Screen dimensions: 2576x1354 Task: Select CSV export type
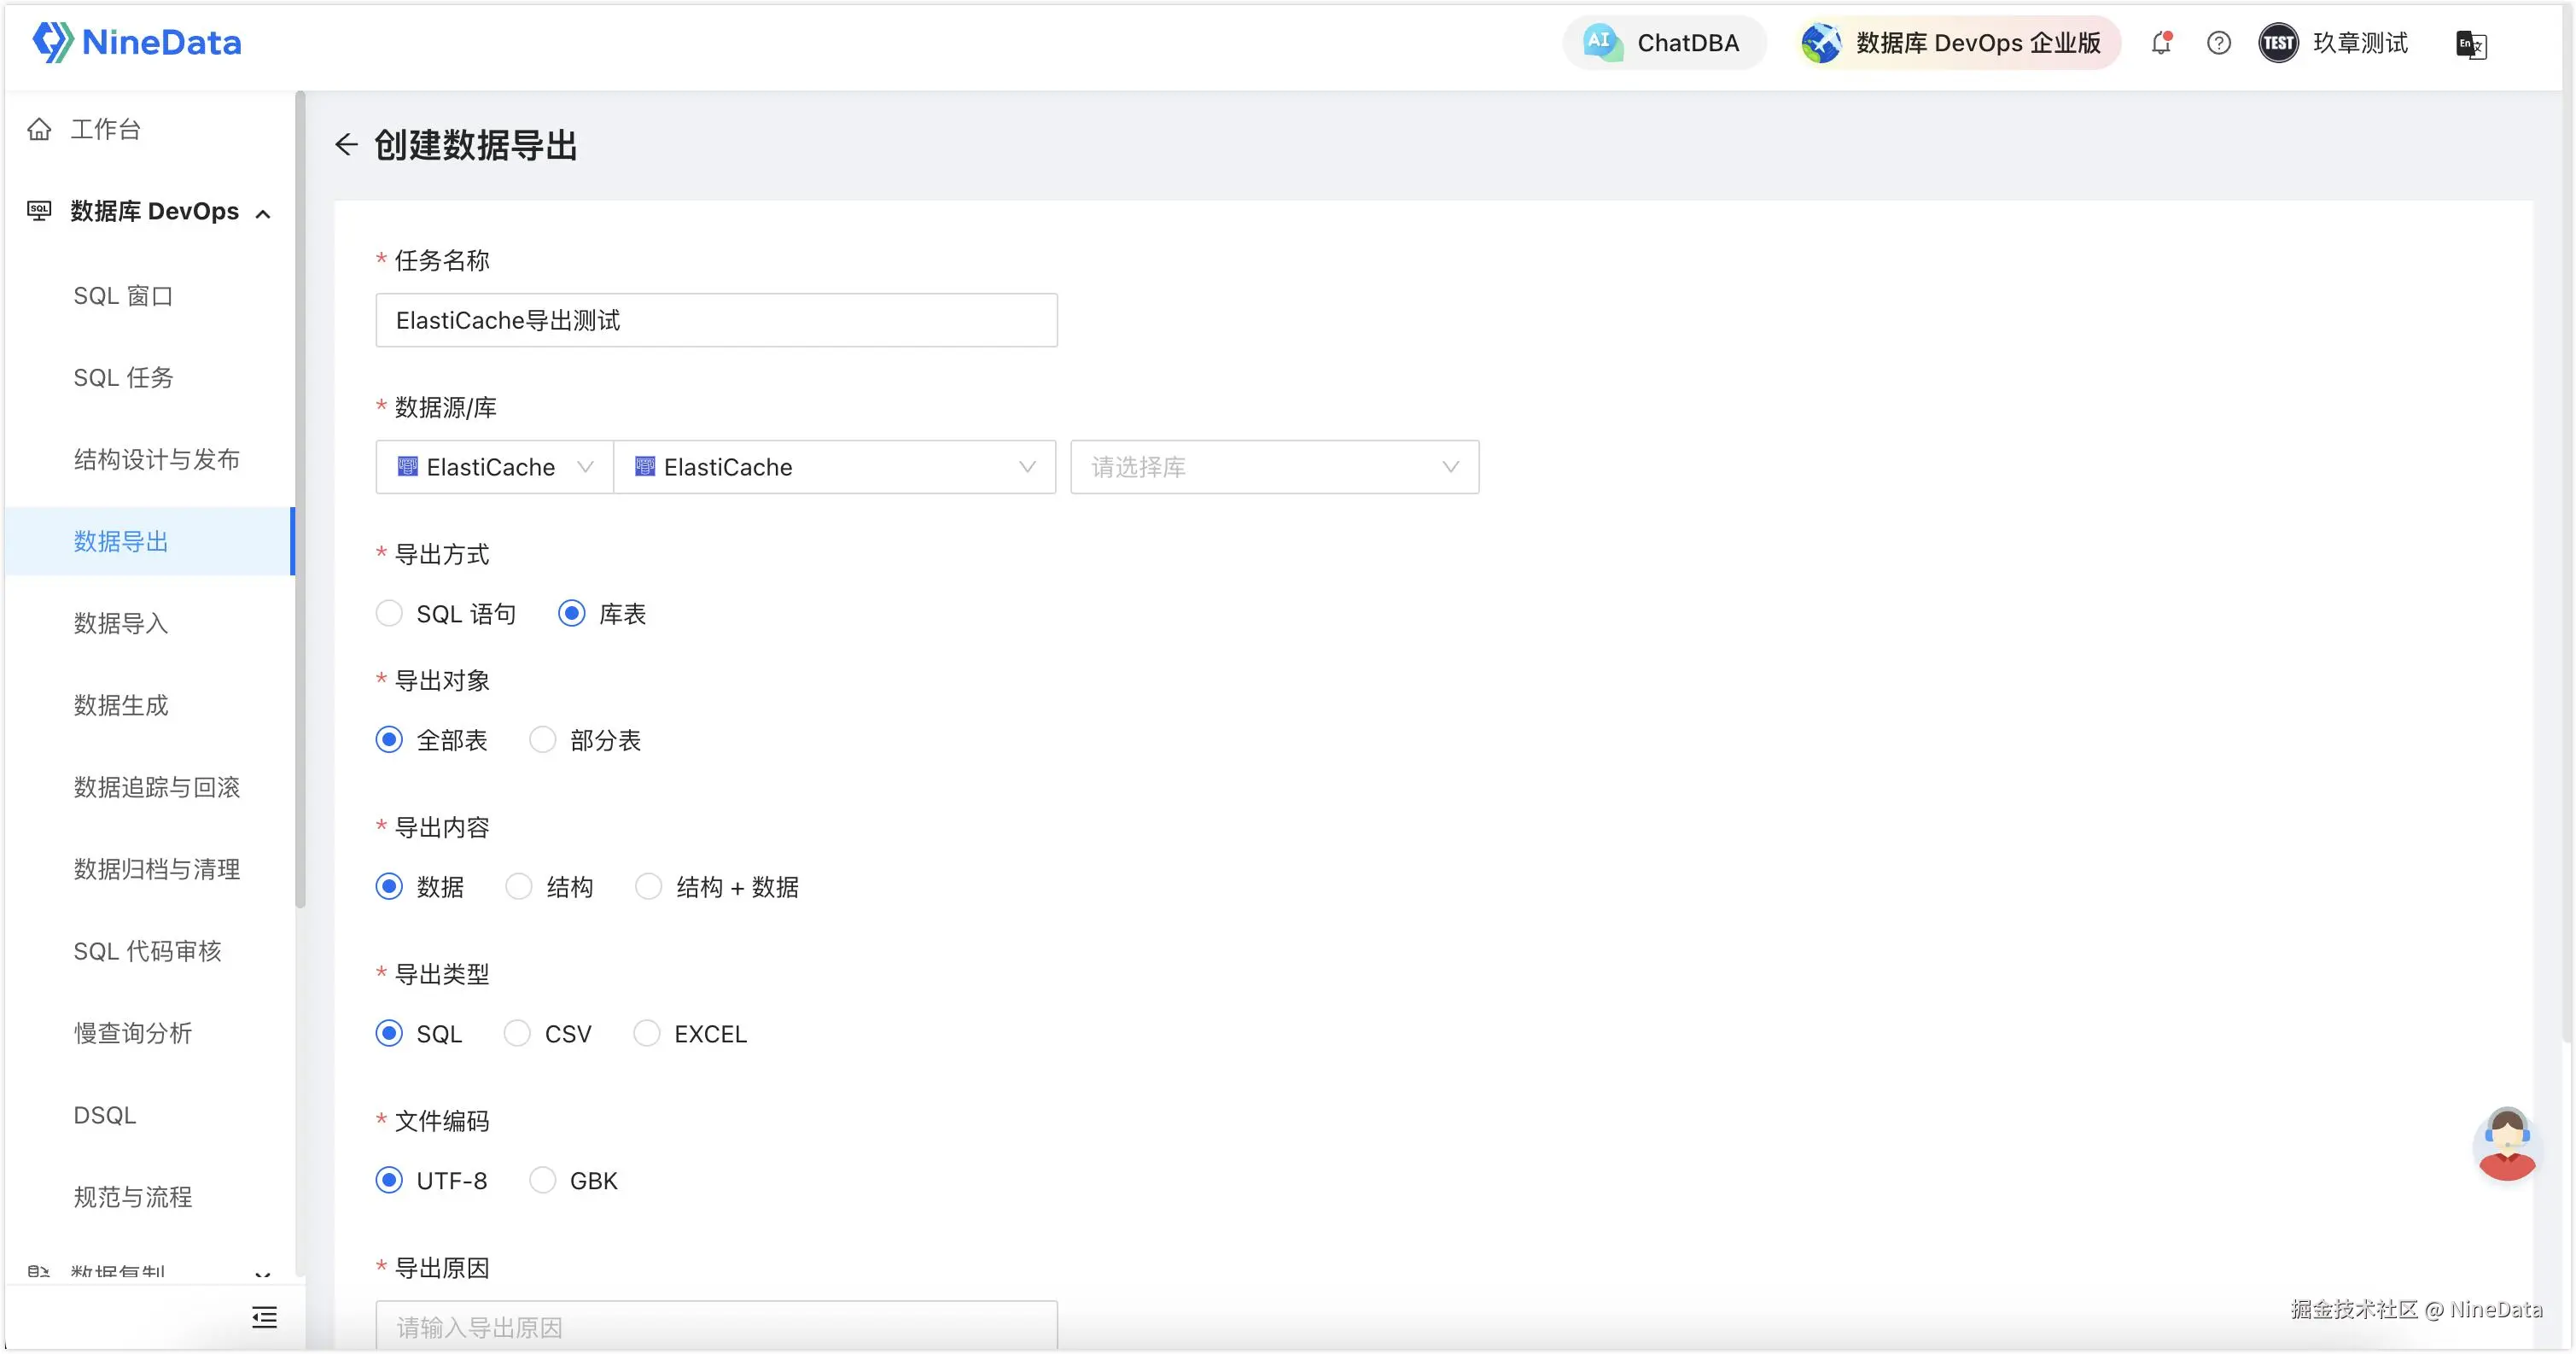click(x=517, y=1033)
